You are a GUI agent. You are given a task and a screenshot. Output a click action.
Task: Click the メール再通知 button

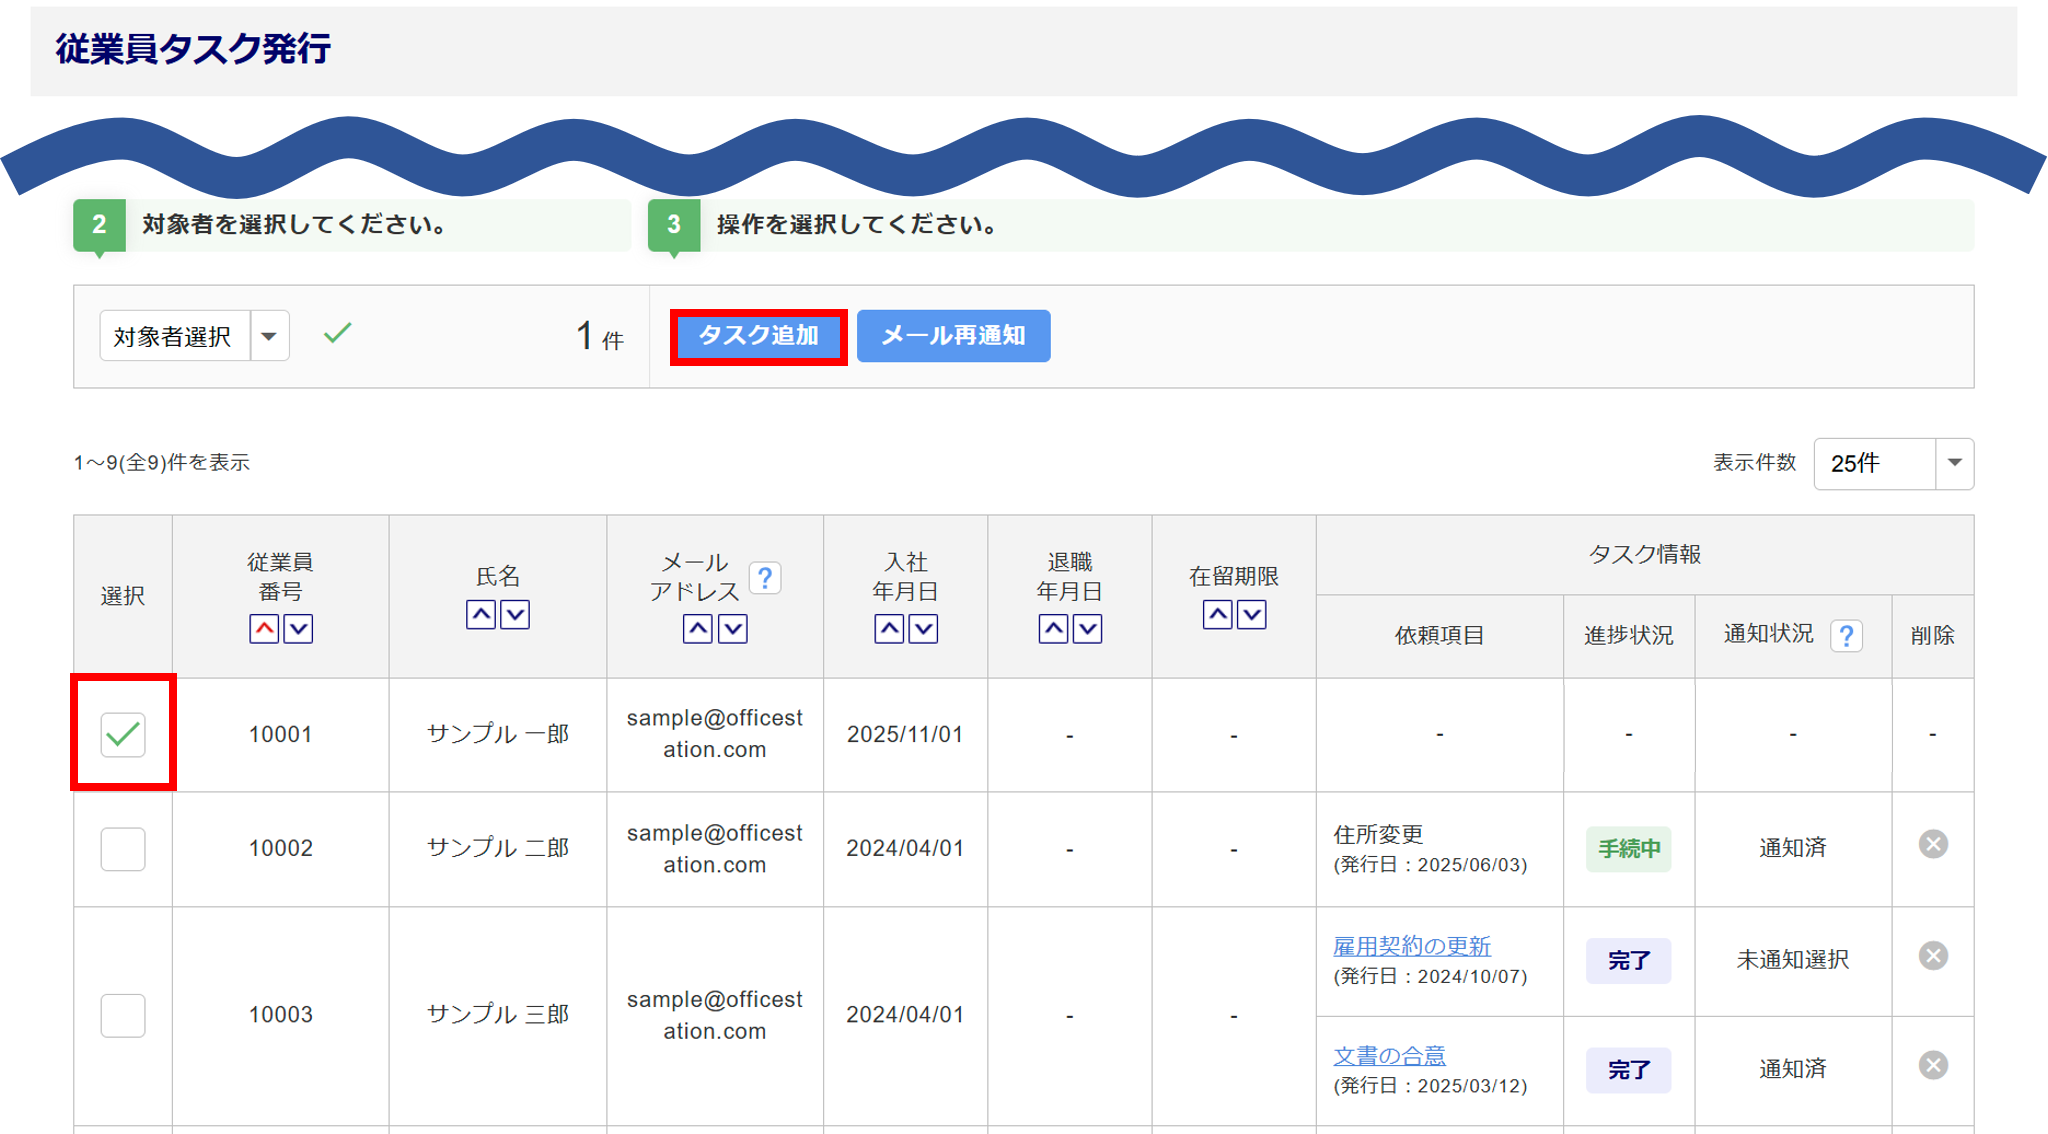(953, 336)
